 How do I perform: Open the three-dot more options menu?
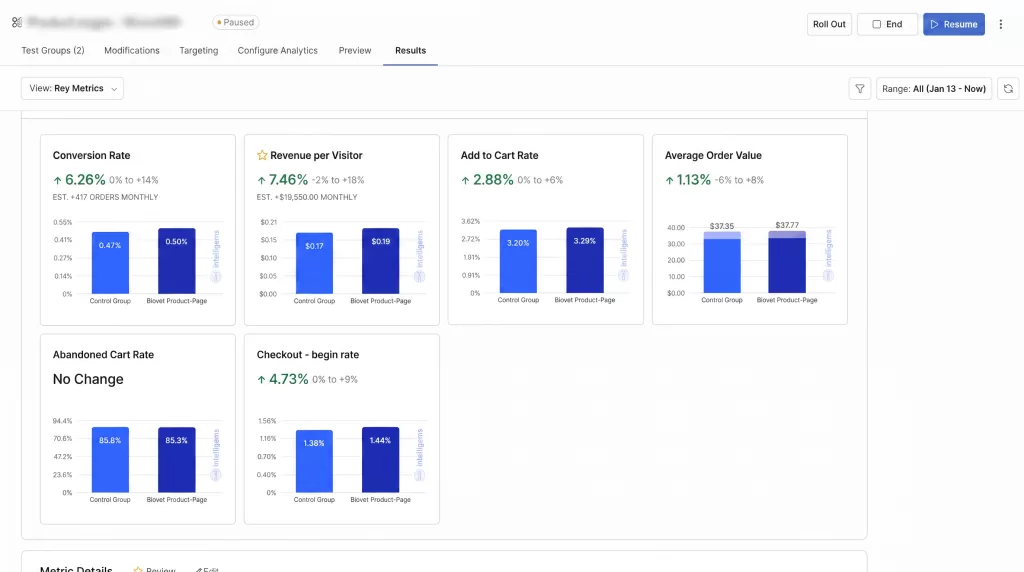1000,24
